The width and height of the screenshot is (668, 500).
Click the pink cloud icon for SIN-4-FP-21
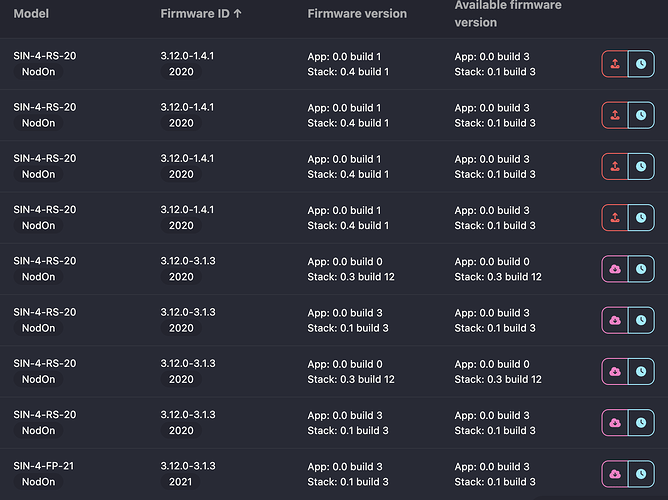(614, 474)
